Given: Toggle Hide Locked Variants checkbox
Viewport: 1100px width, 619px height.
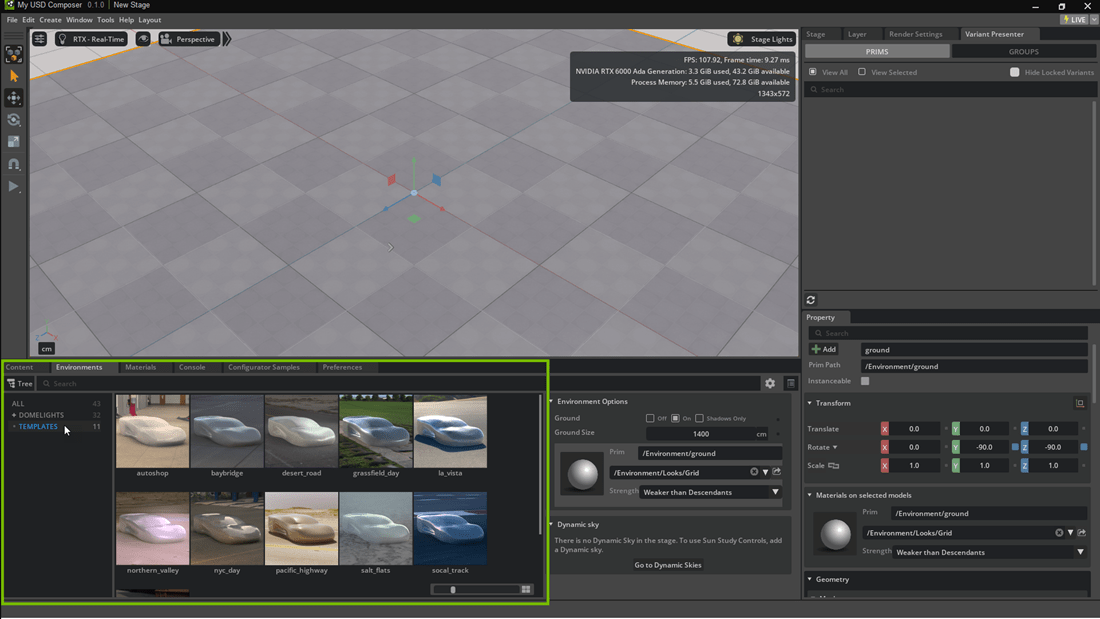Looking at the screenshot, I should pos(1014,72).
